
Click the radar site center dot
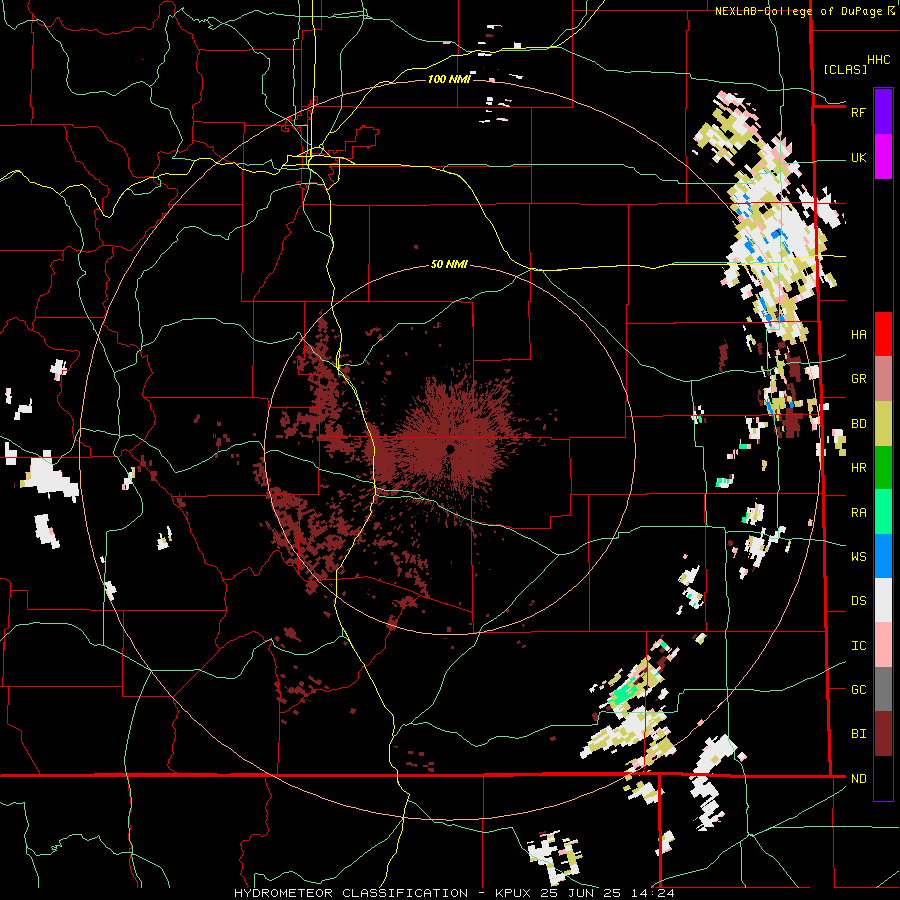coord(450,449)
